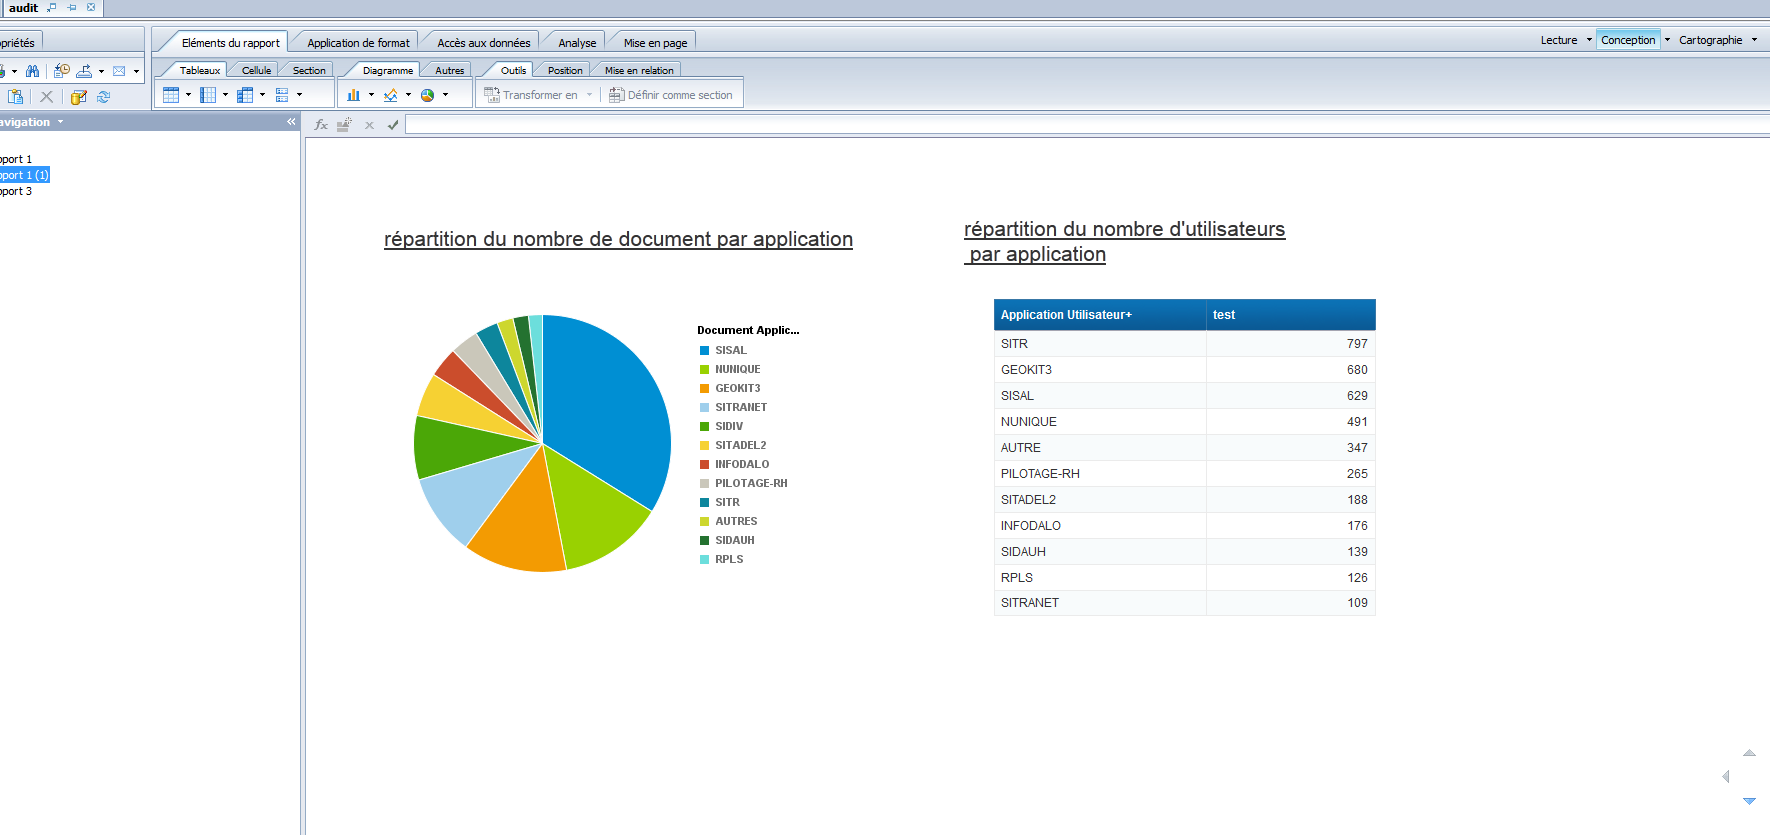Select the Section sub-tab

tap(309, 70)
